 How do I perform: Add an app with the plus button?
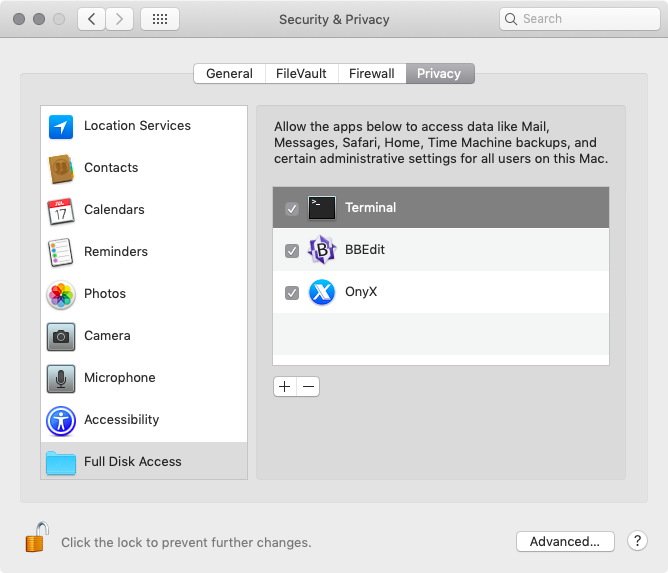(285, 387)
